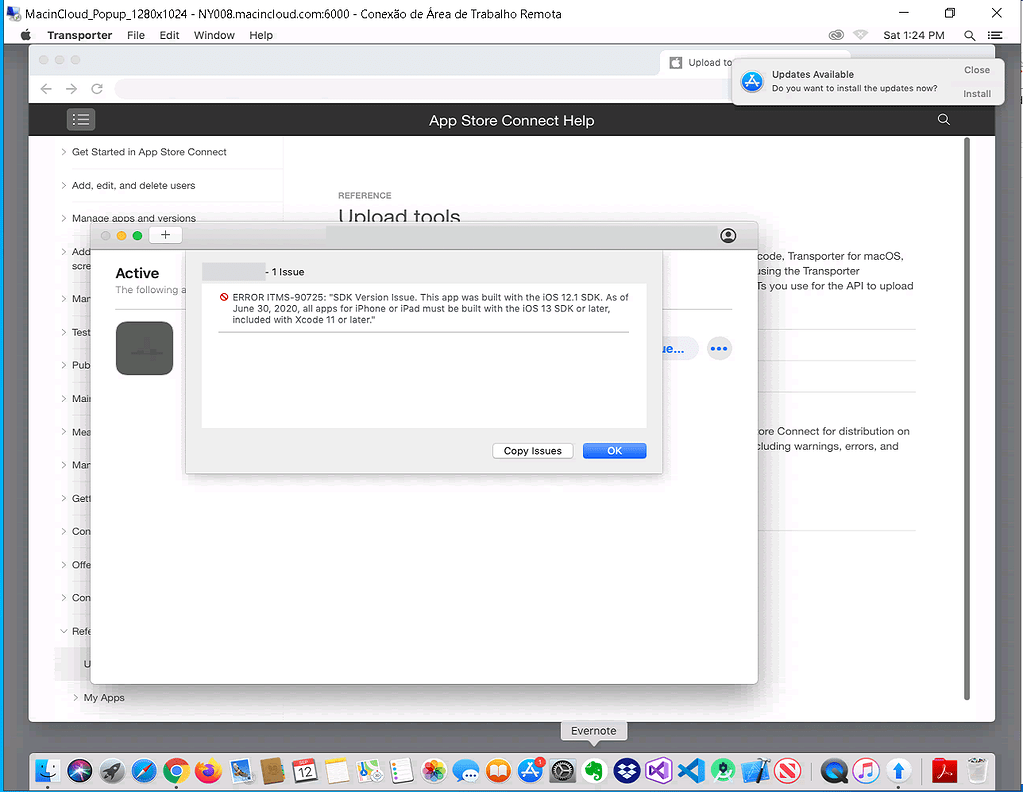Click the browser reload icon

[97, 89]
